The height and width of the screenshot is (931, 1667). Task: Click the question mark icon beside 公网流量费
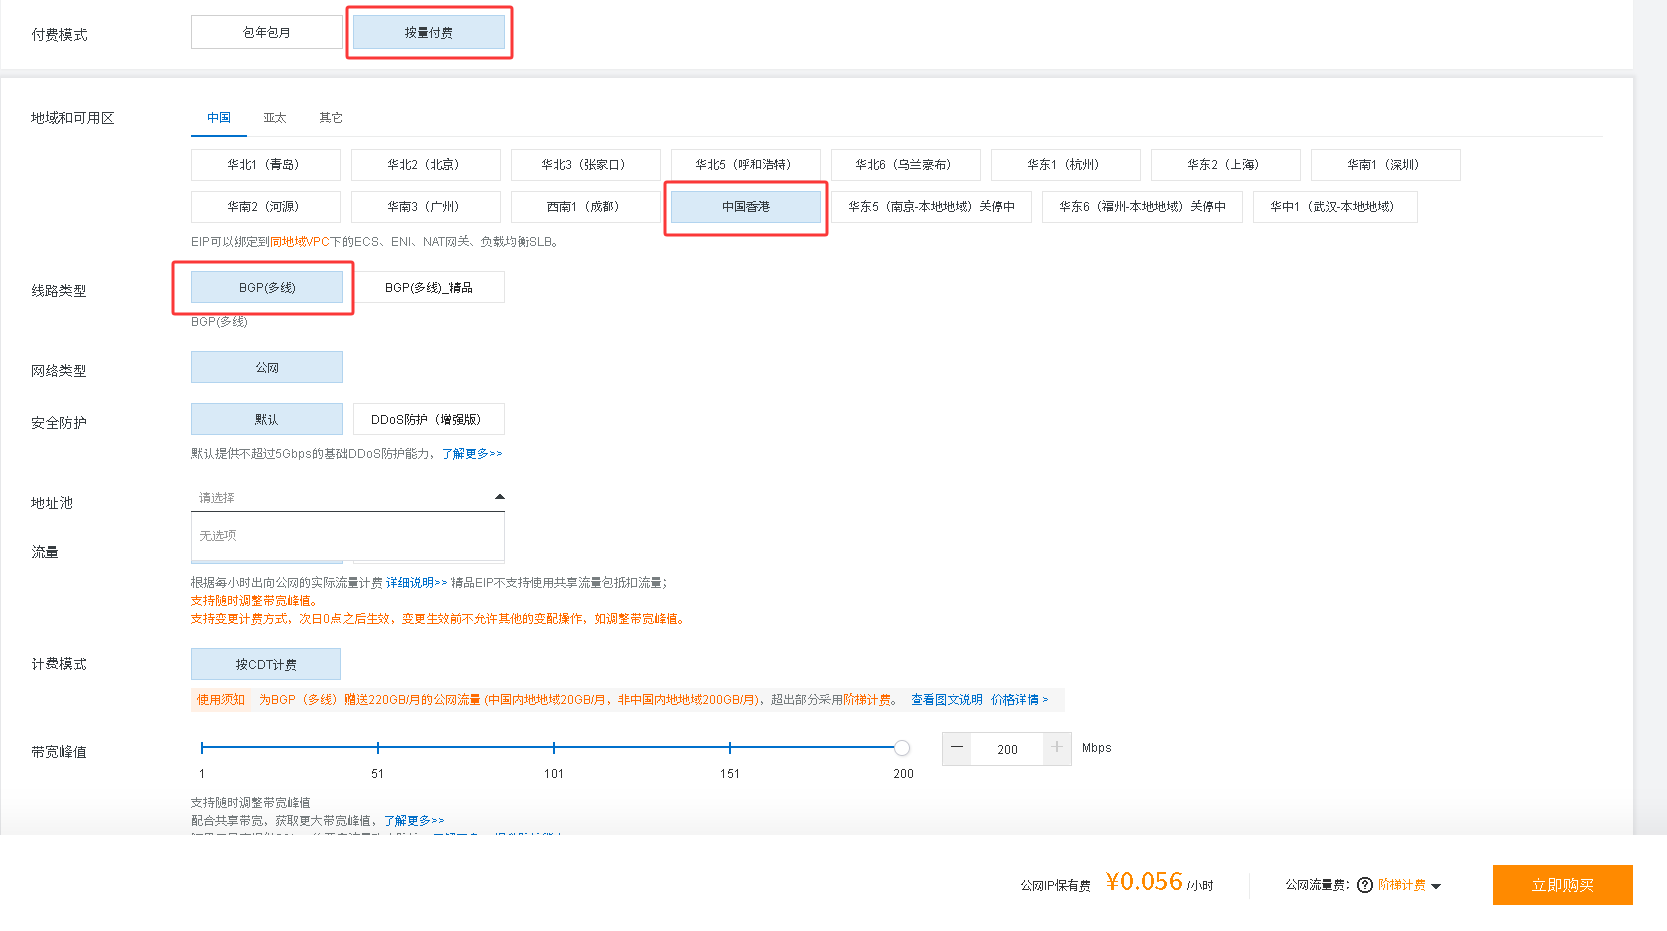click(1364, 885)
